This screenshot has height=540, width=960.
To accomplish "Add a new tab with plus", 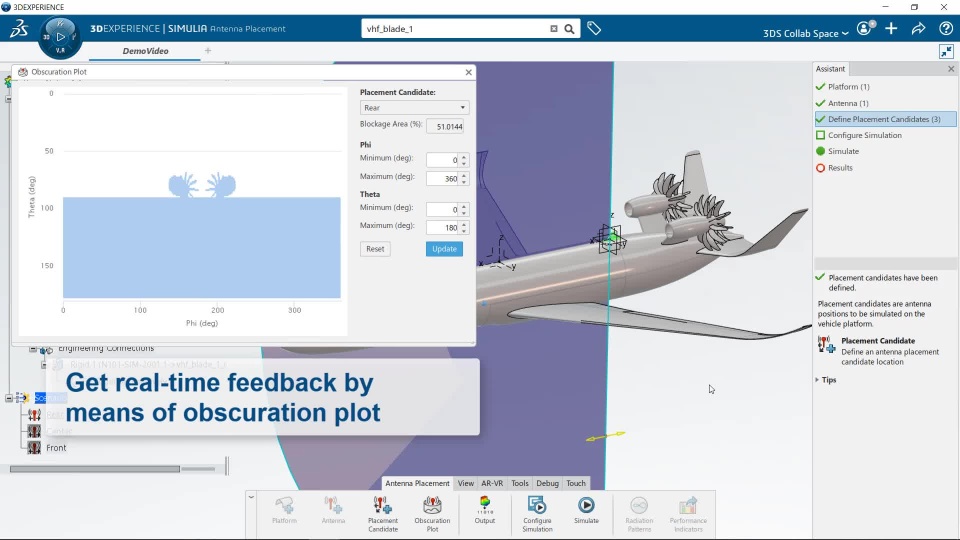I will pos(208,51).
